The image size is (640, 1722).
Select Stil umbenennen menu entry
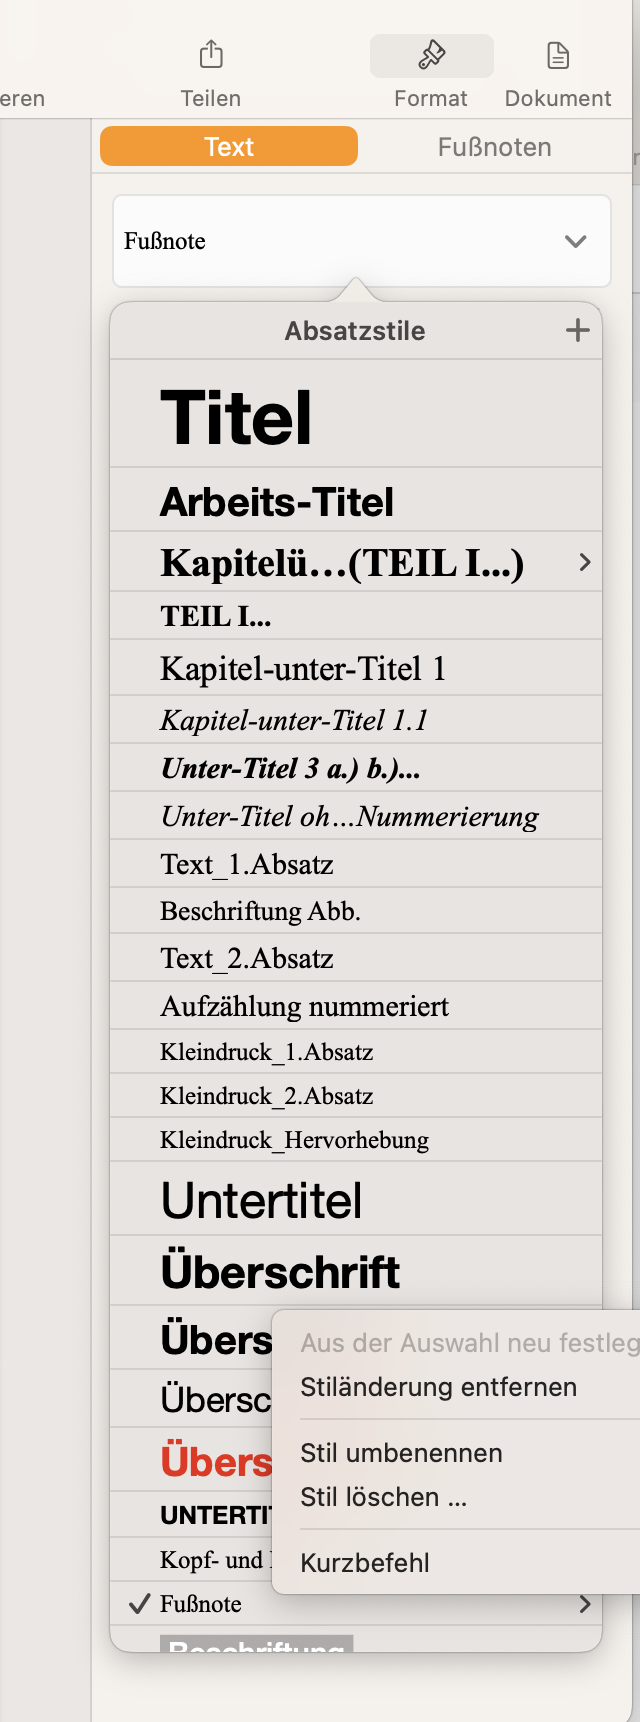coord(401,1453)
